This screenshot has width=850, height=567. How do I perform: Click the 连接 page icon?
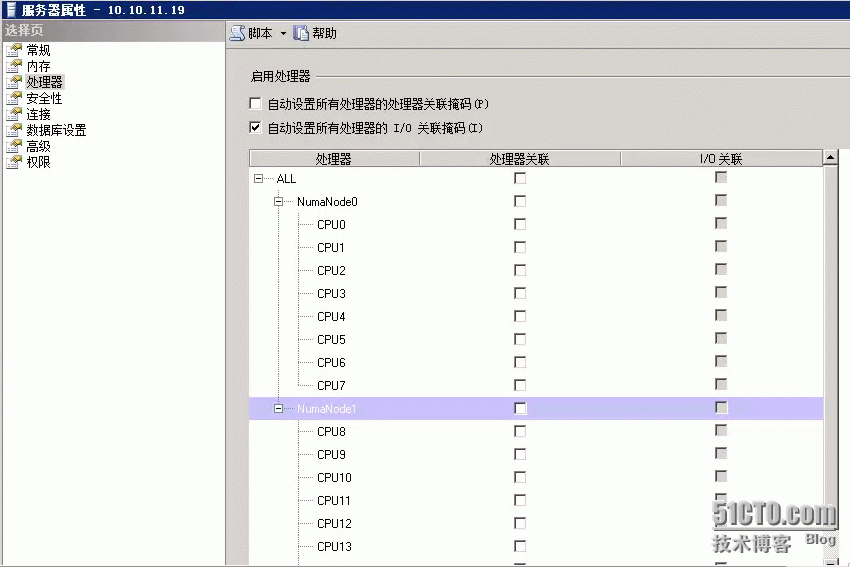pyautogui.click(x=14, y=114)
